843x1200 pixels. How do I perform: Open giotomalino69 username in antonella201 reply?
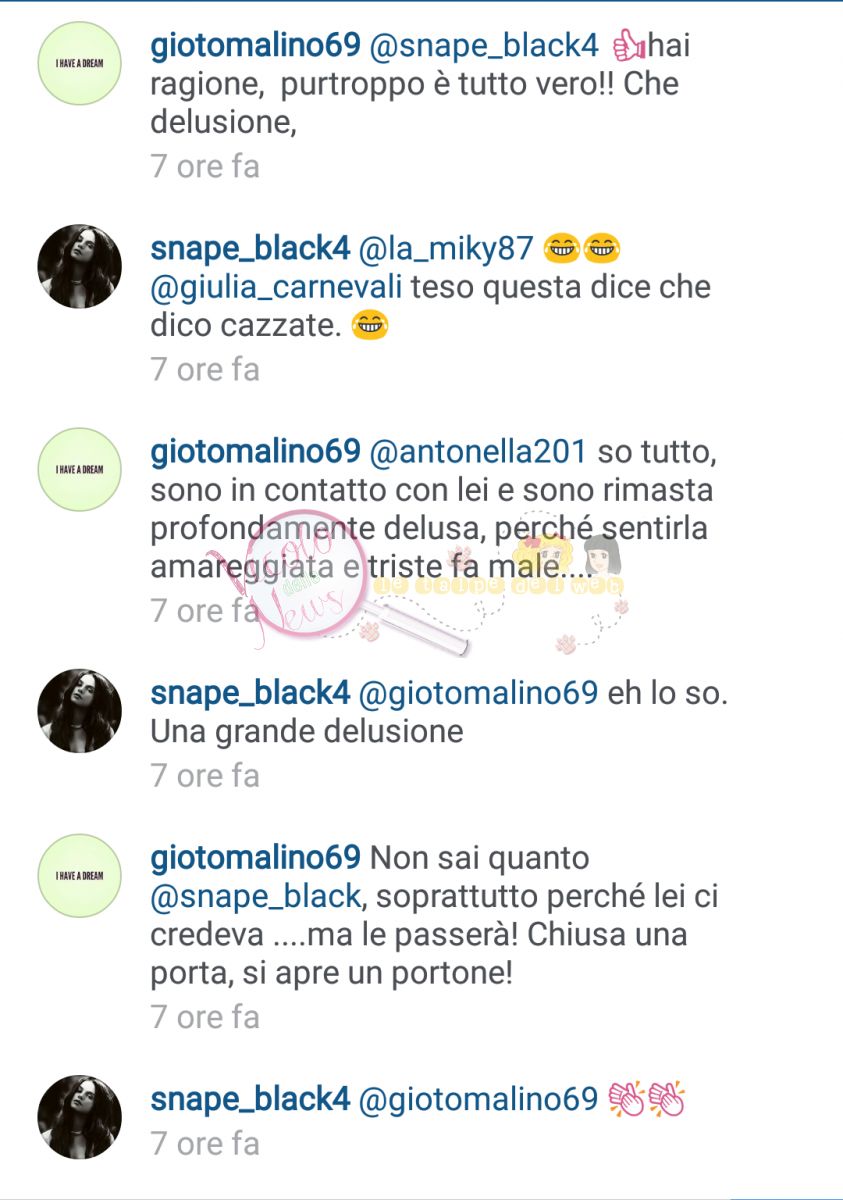click(255, 452)
